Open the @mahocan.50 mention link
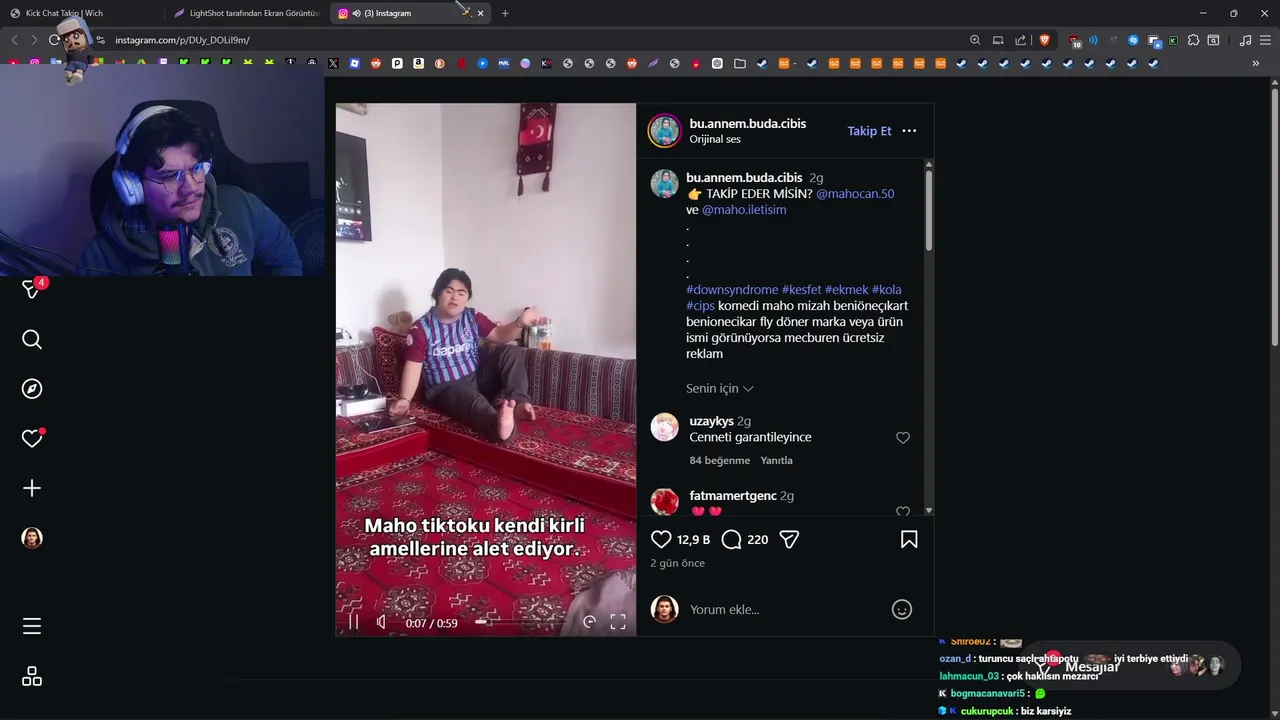1280x720 pixels. click(x=855, y=194)
